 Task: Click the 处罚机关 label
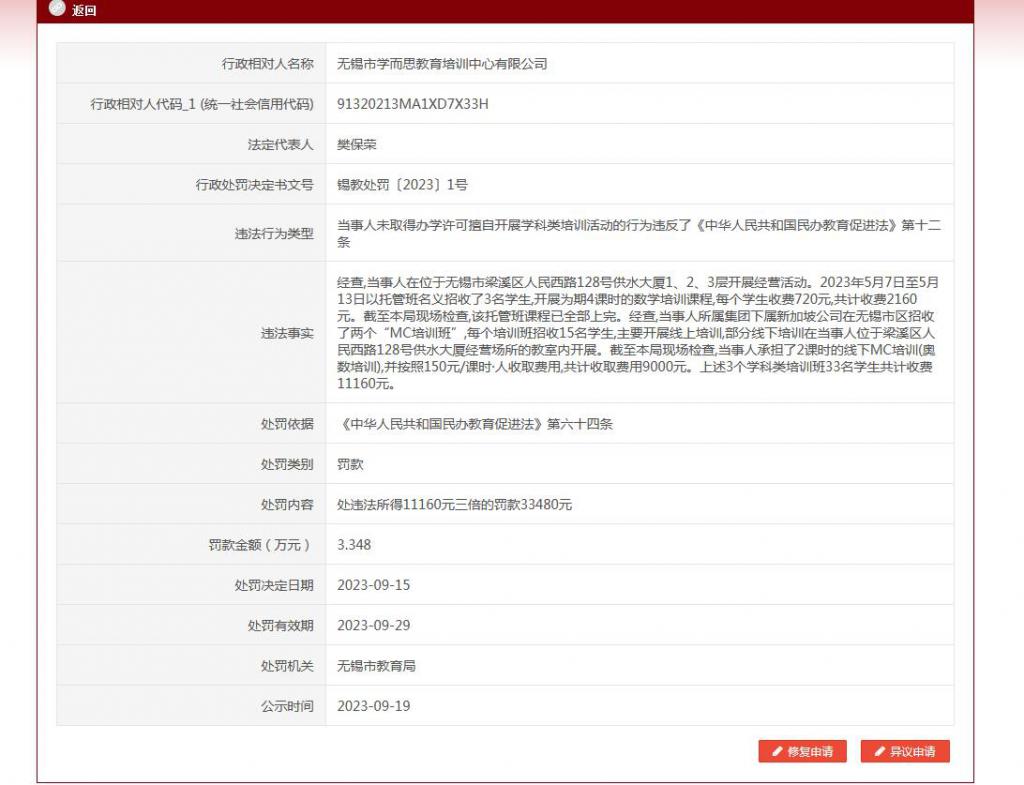click(x=287, y=665)
